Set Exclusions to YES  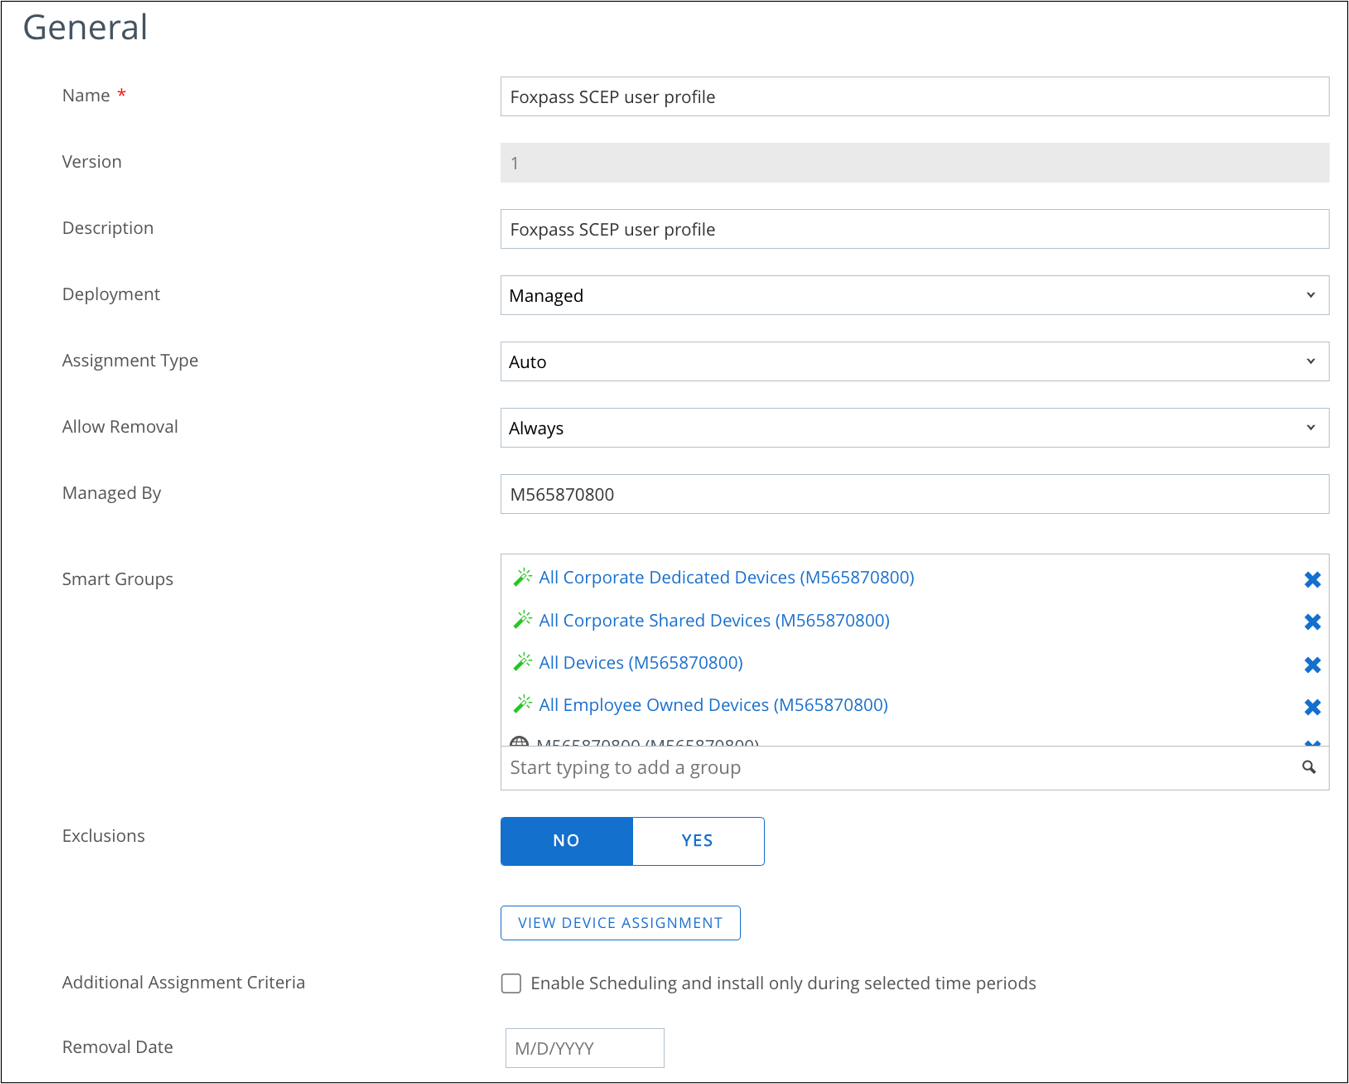point(697,841)
